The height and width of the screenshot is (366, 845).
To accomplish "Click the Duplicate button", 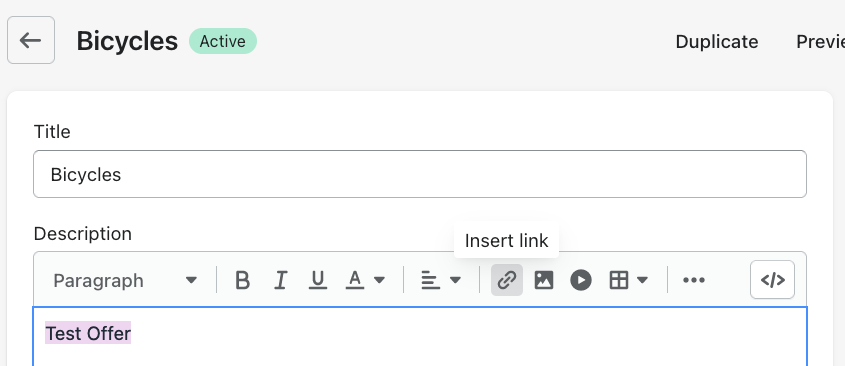I will tap(717, 42).
